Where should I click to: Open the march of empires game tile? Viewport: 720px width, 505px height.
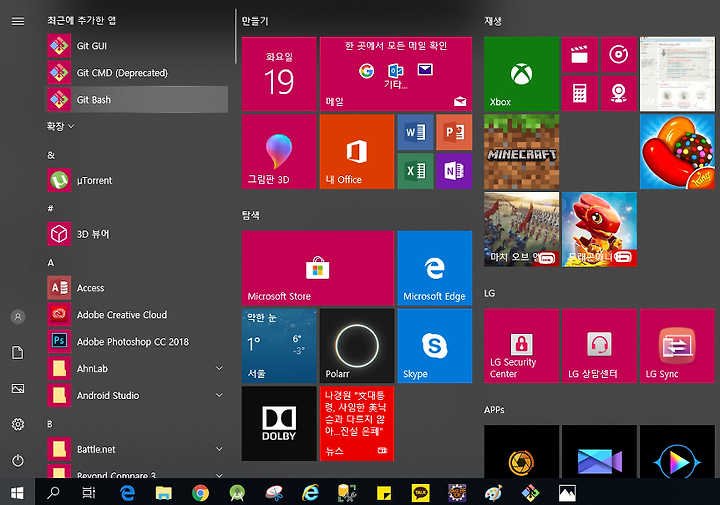pos(522,229)
